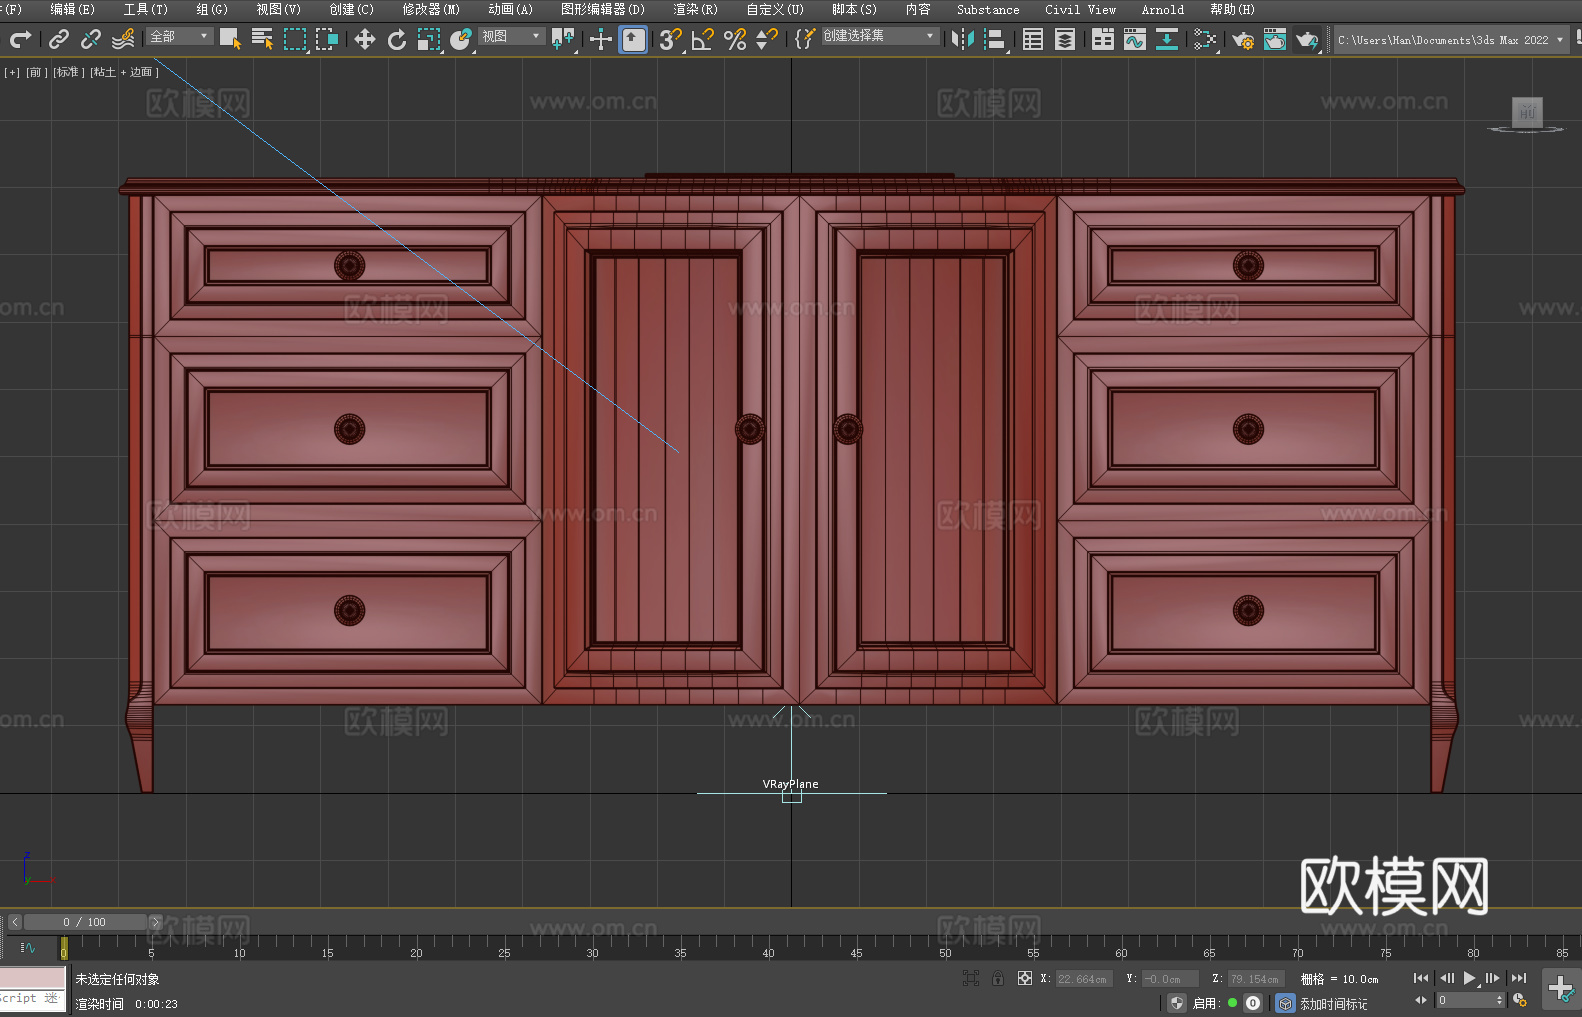Click the X coordinate field
Viewport: 1582px width, 1017px height.
pyautogui.click(x=1083, y=979)
